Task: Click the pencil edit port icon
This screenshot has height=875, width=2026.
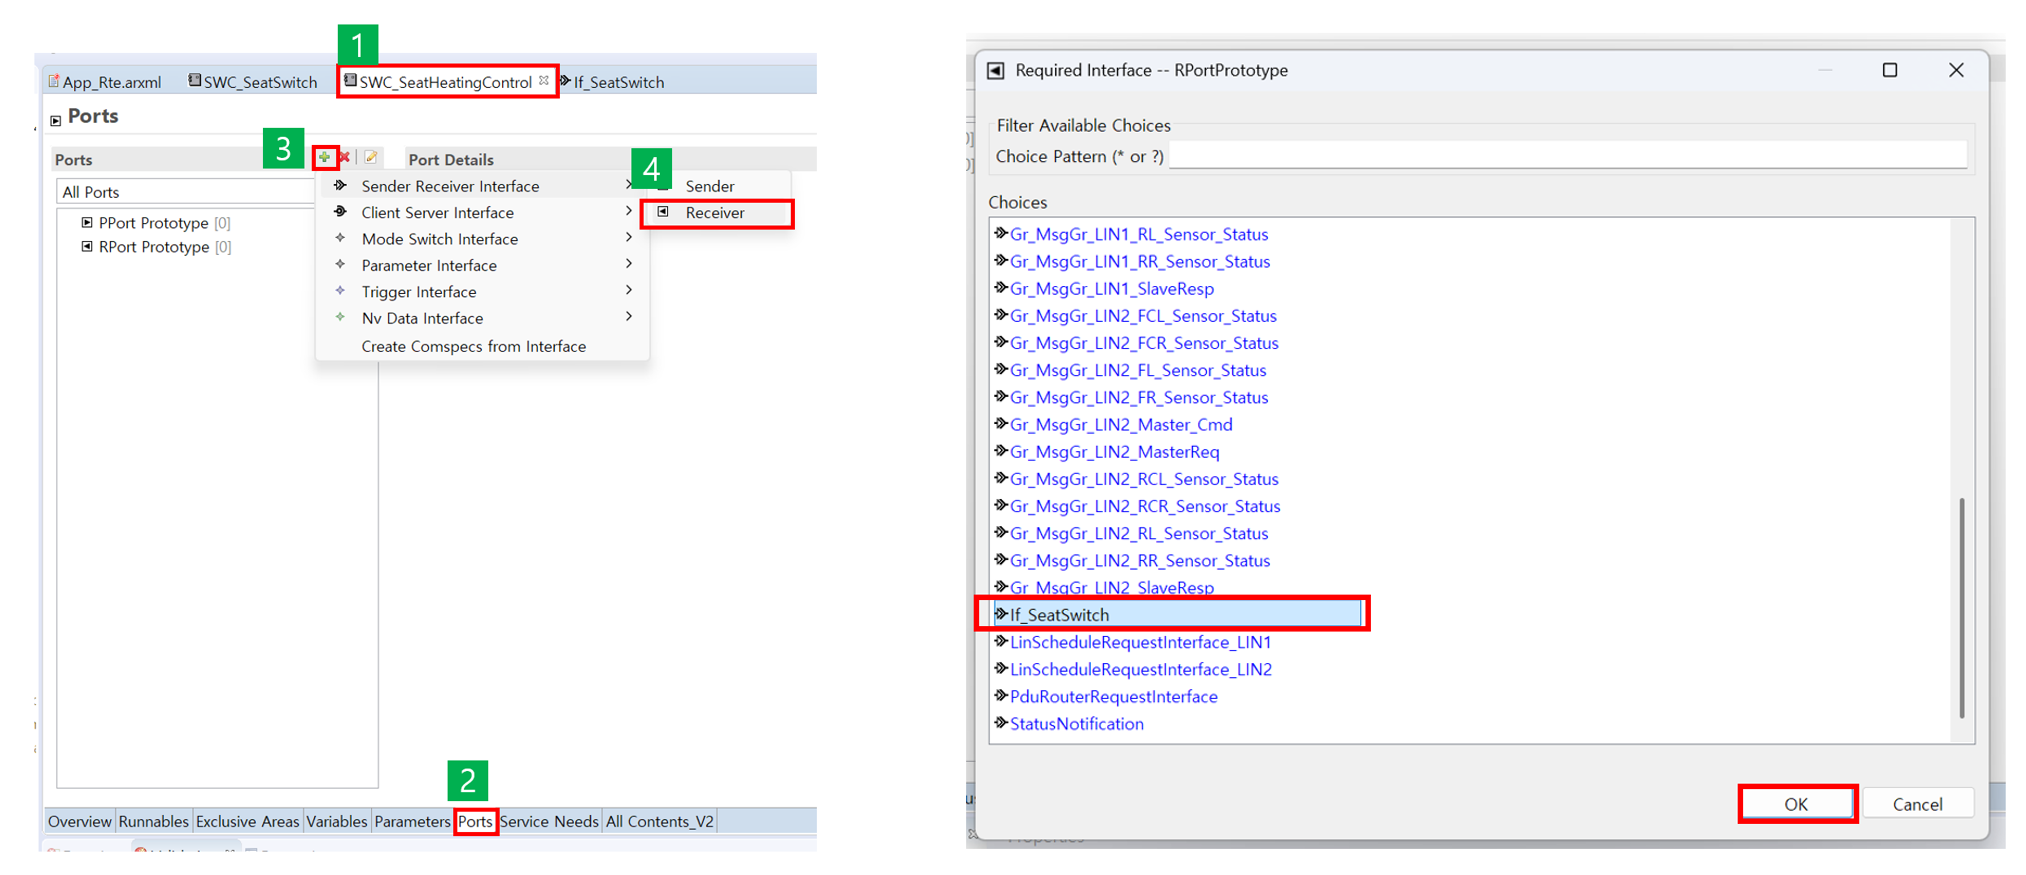Action: click(x=371, y=158)
